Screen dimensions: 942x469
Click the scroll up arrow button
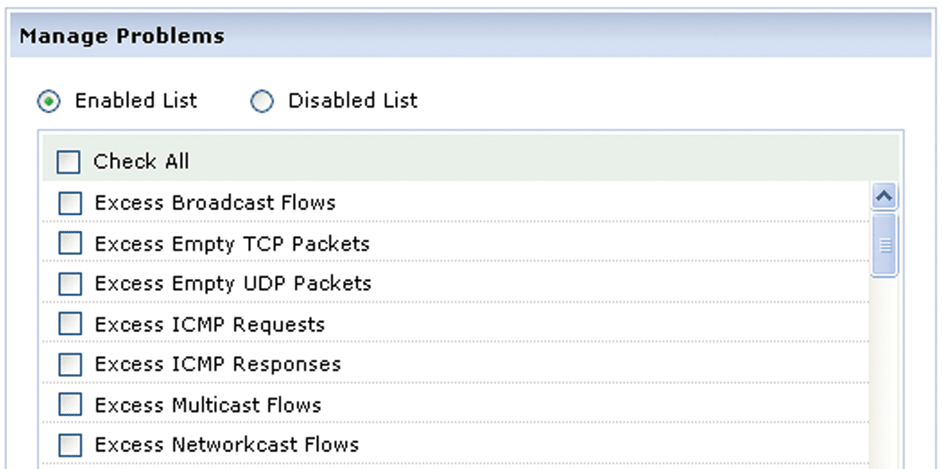[884, 197]
